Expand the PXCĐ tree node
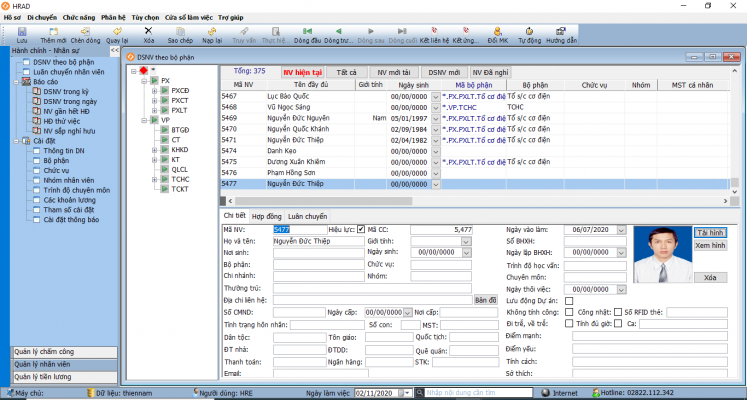The height and width of the screenshot is (400, 747). [x=154, y=90]
